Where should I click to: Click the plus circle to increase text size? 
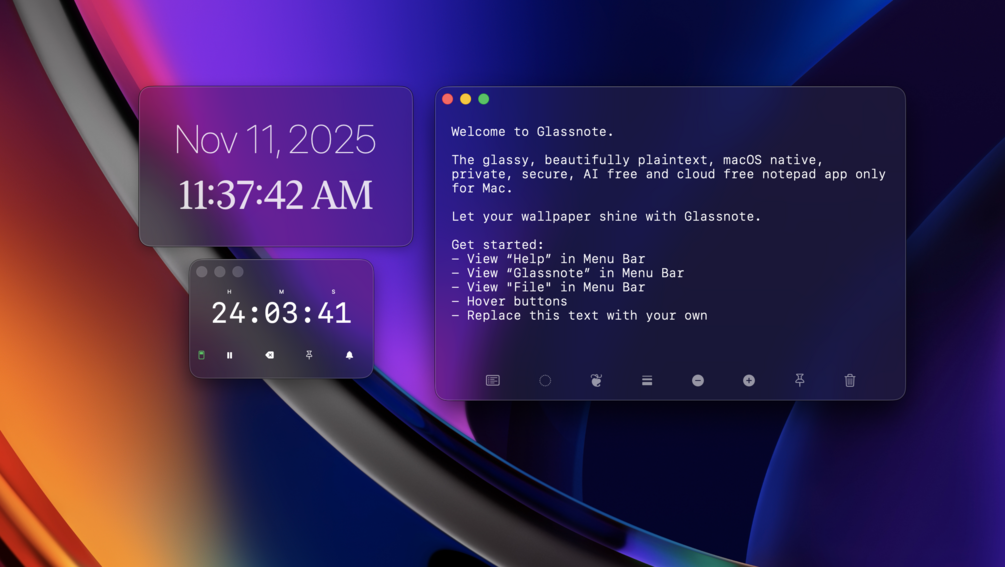pos(749,381)
